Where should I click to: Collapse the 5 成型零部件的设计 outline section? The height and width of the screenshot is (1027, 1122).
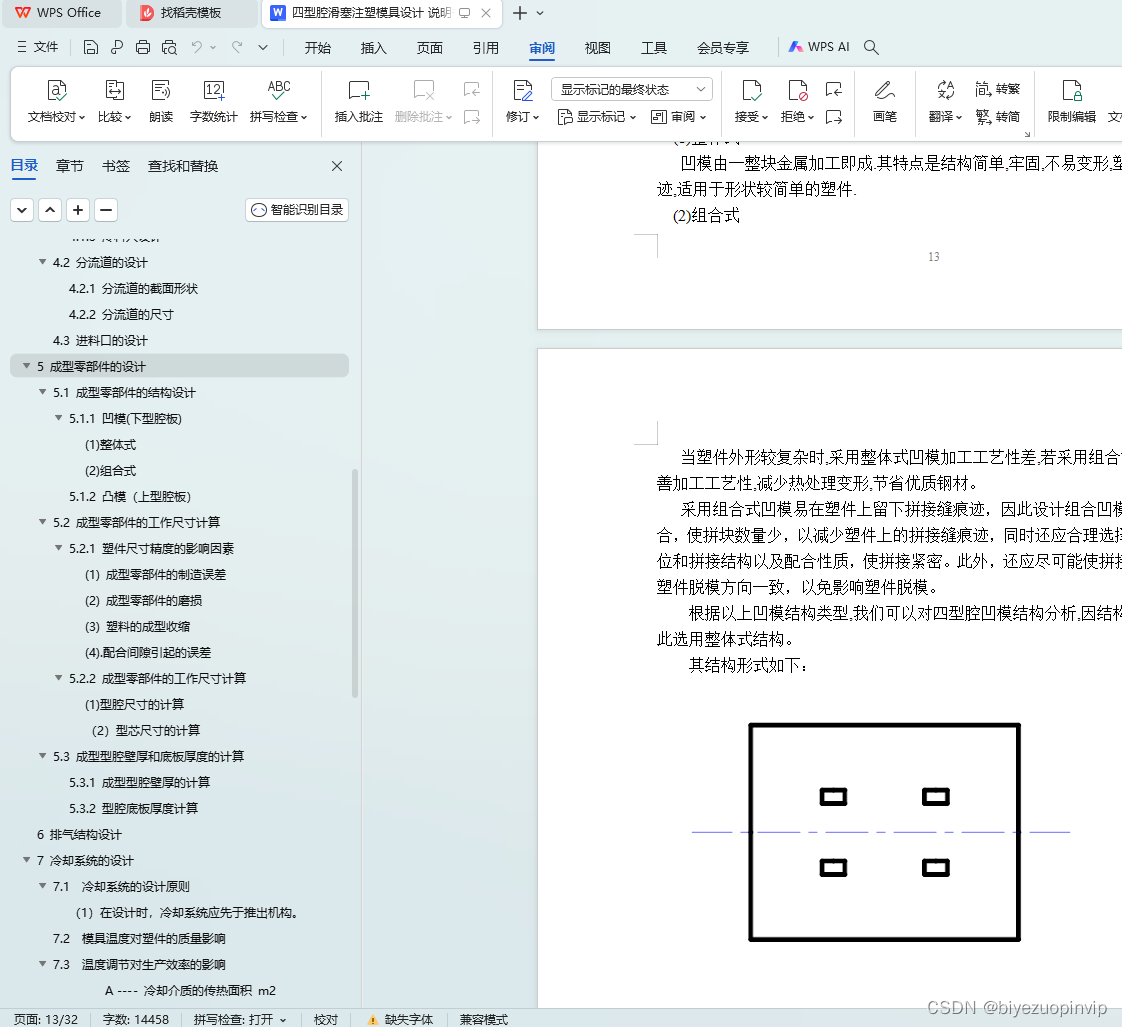click(x=26, y=366)
